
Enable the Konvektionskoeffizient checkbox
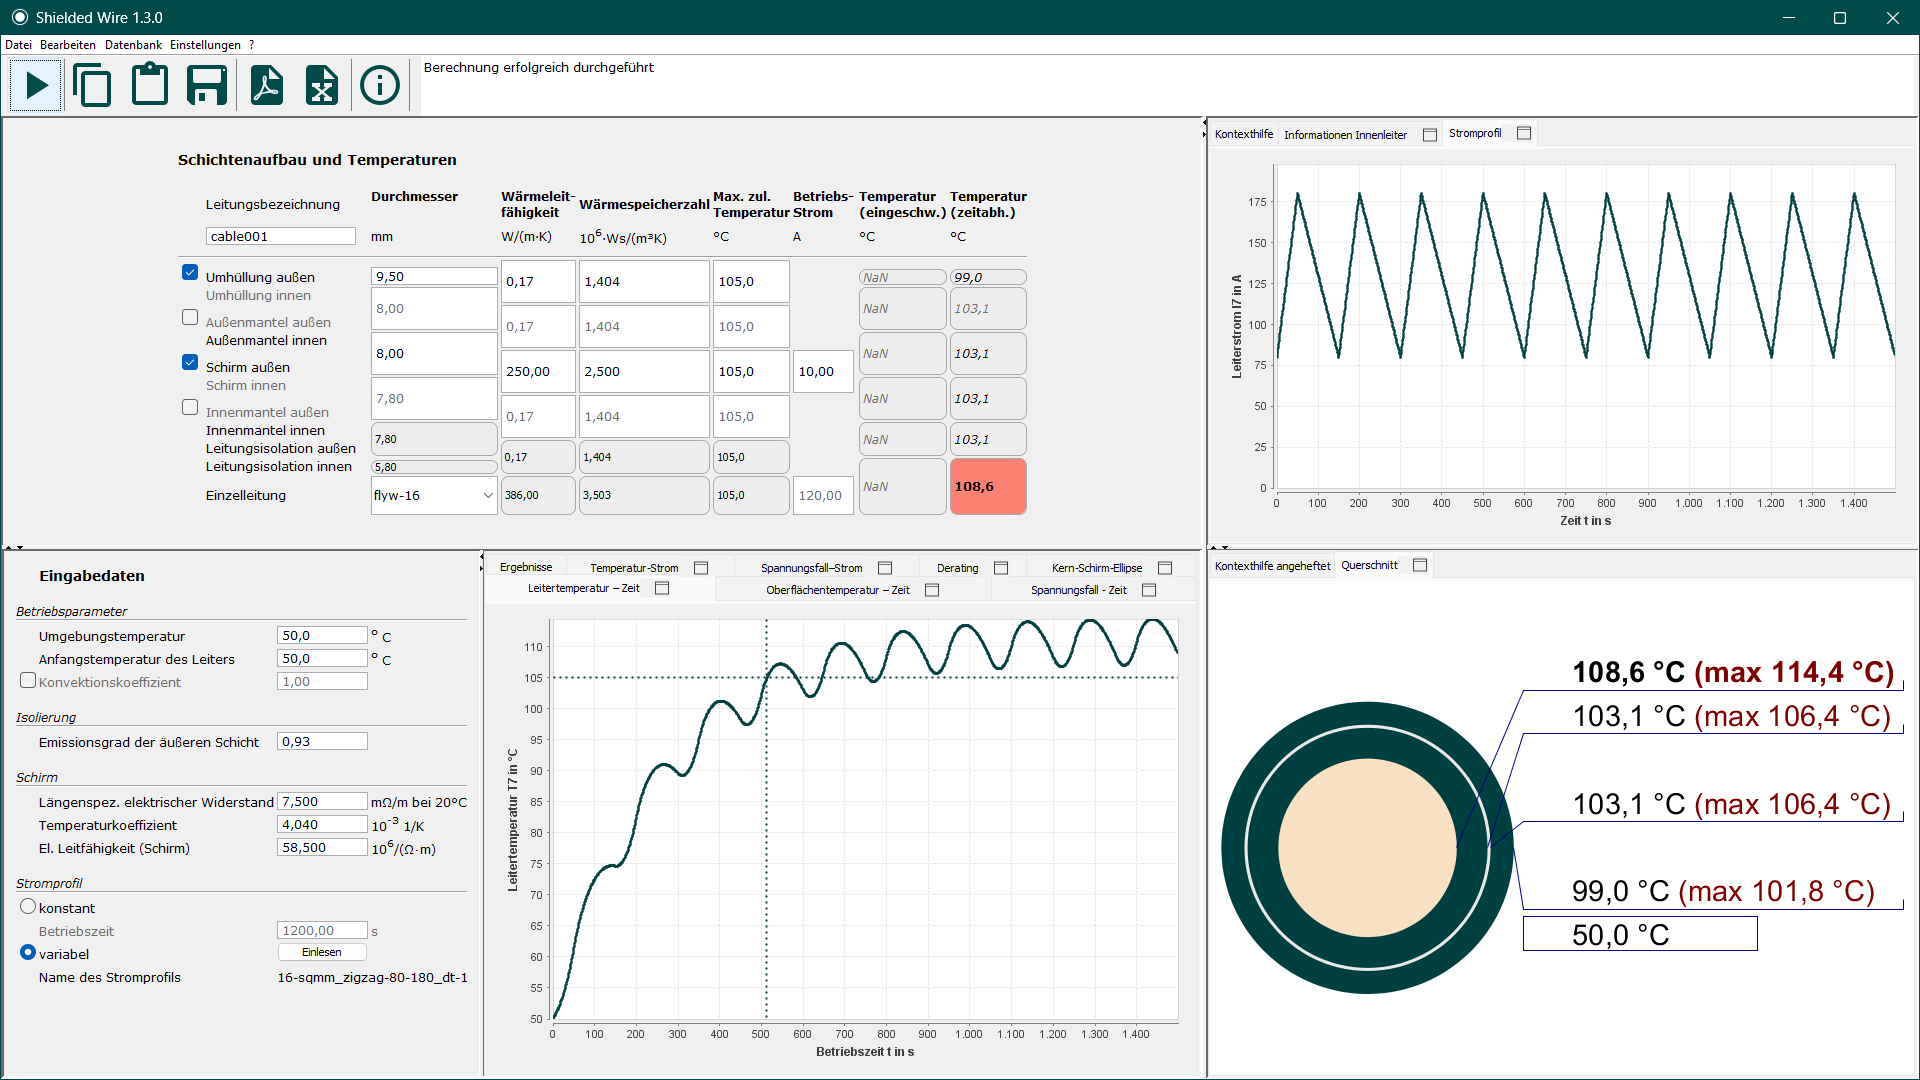pyautogui.click(x=28, y=680)
